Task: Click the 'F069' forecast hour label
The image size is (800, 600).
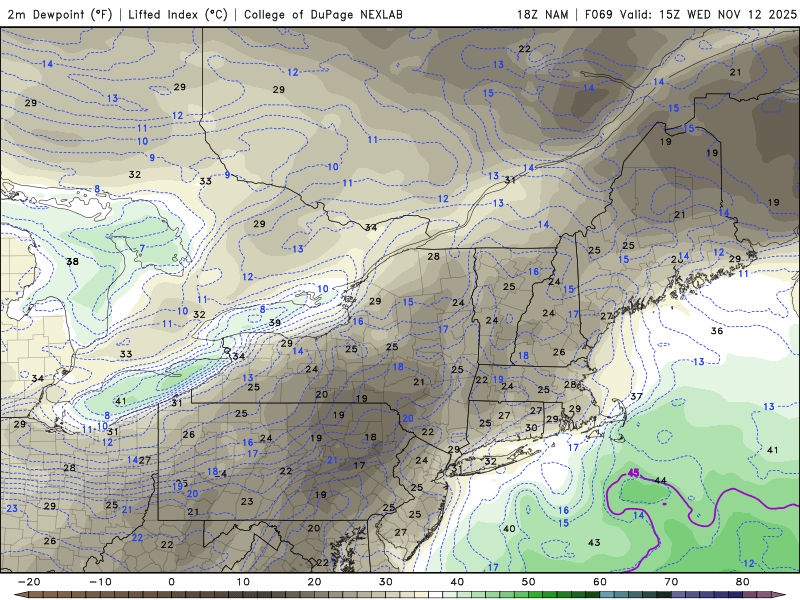Action: tap(598, 14)
